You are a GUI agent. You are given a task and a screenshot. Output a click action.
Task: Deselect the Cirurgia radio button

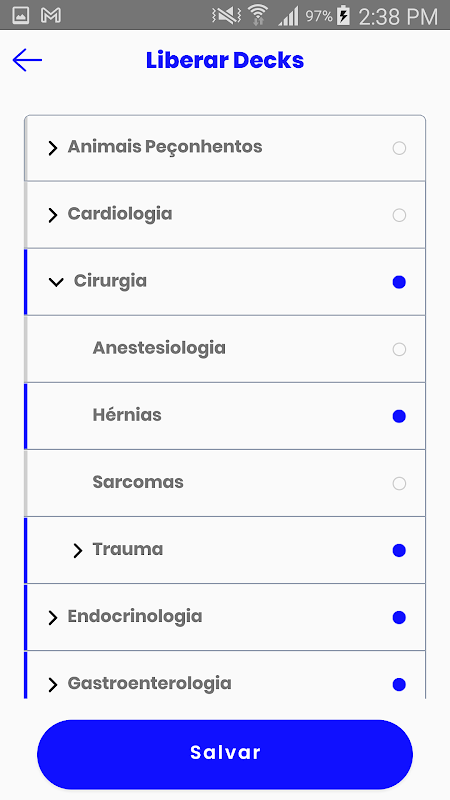pyautogui.click(x=399, y=282)
